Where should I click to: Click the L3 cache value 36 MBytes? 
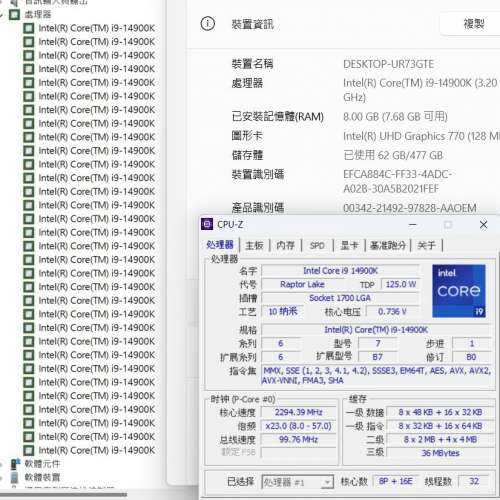pyautogui.click(x=440, y=453)
